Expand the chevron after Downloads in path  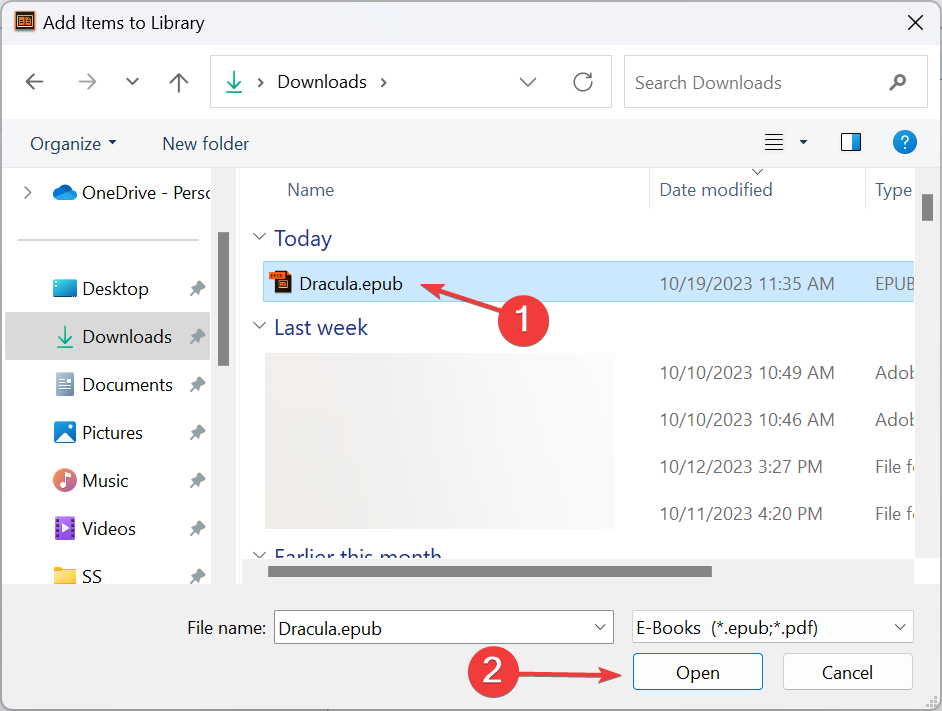pos(383,82)
